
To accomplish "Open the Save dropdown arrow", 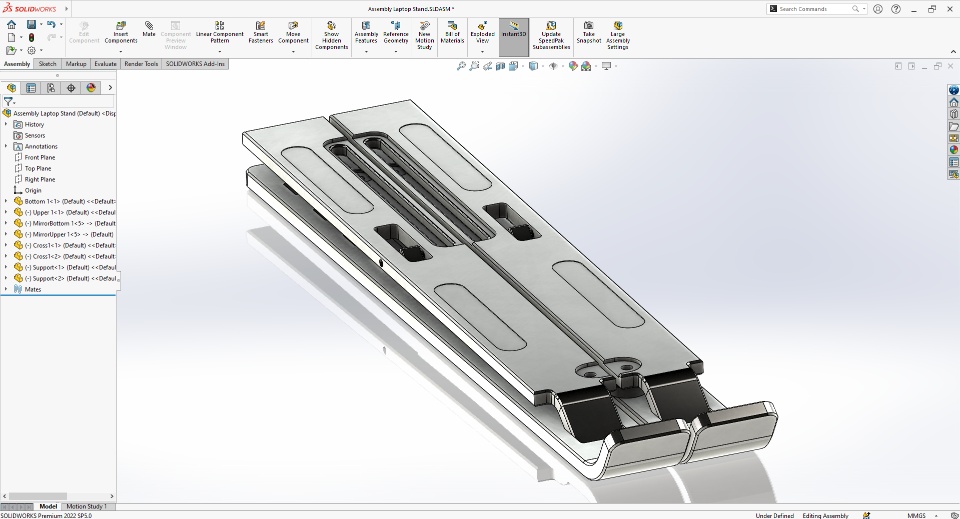I will pyautogui.click(x=41, y=24).
